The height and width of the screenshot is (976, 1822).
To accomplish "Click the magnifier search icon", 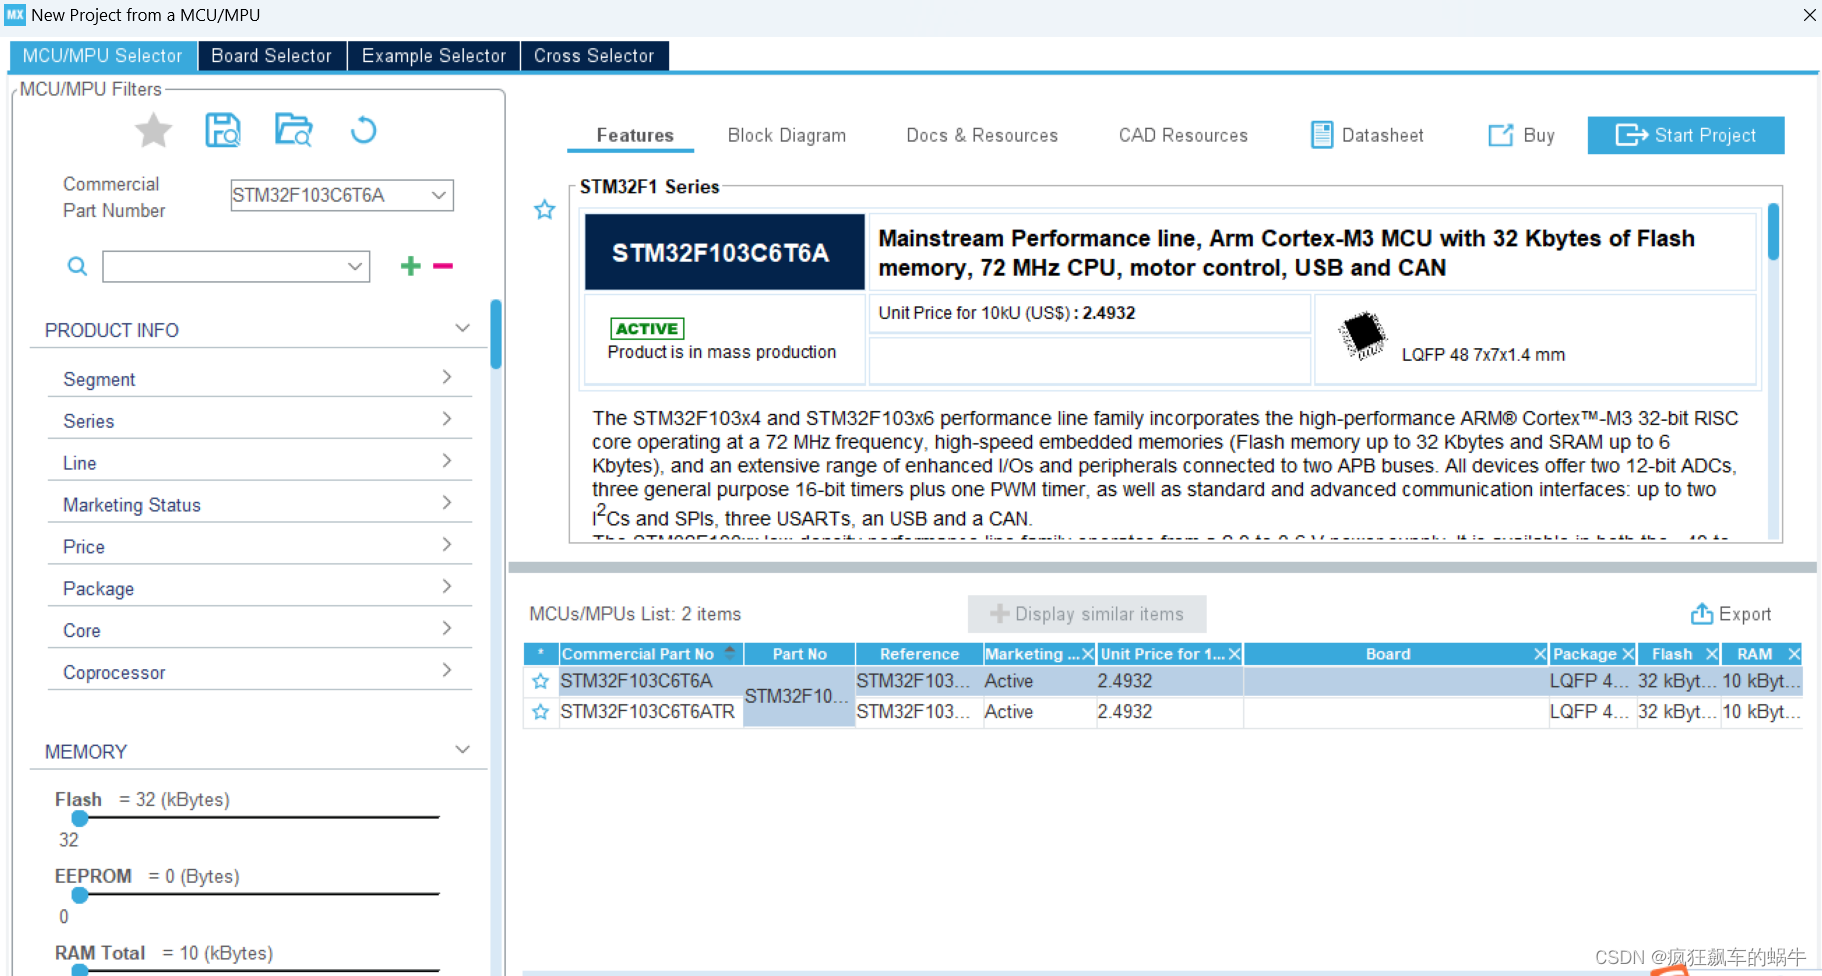I will 77,266.
